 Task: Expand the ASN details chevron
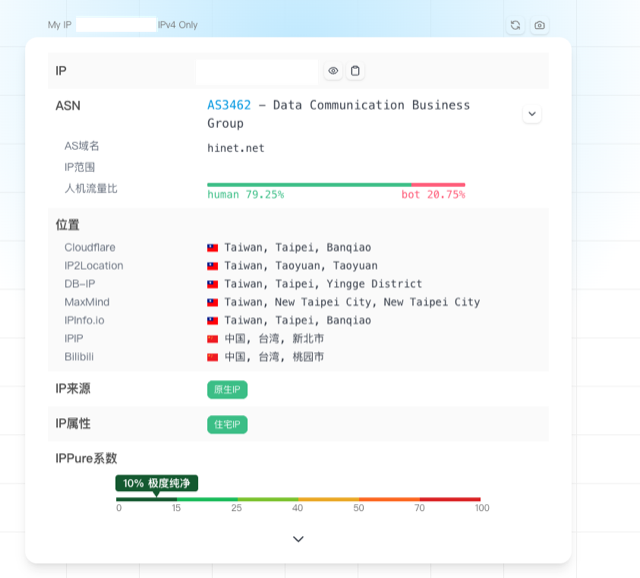[x=532, y=114]
